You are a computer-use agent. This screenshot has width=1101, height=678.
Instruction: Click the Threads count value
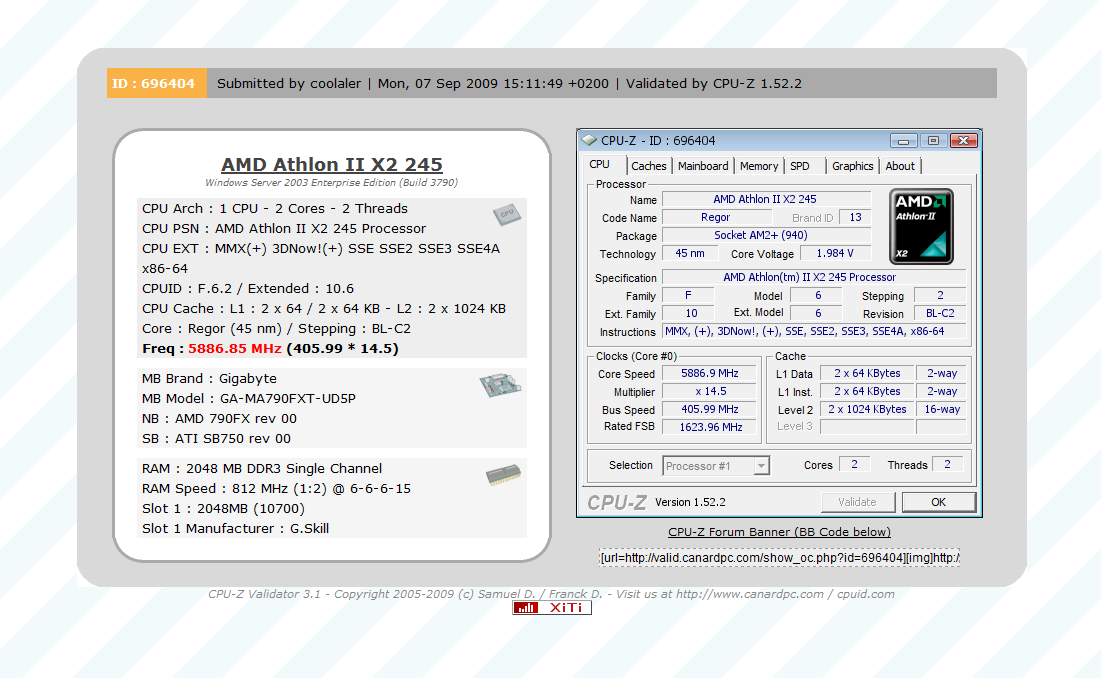pyautogui.click(x=947, y=465)
